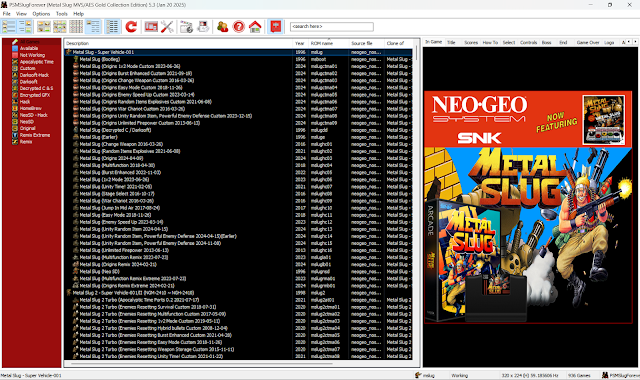Select the grid list view icon
The image size is (640, 380).
(x=76, y=27)
